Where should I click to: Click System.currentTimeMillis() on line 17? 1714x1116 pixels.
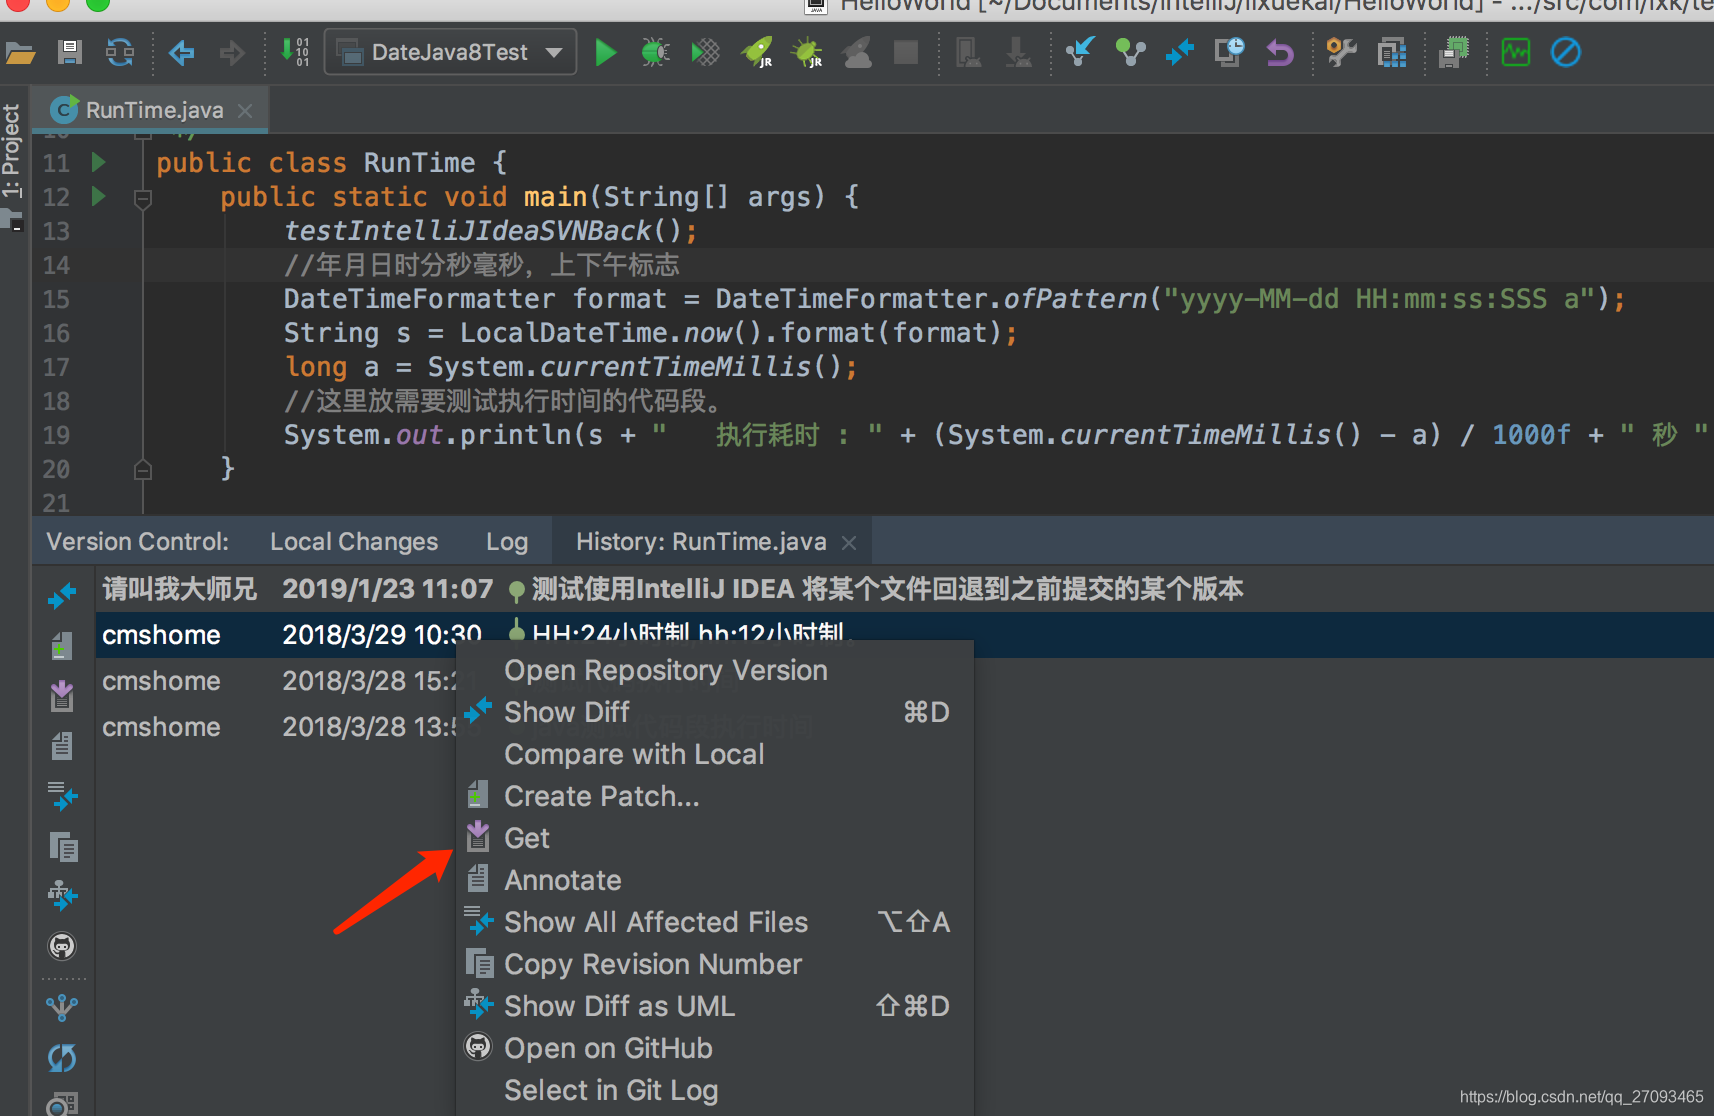[634, 367]
